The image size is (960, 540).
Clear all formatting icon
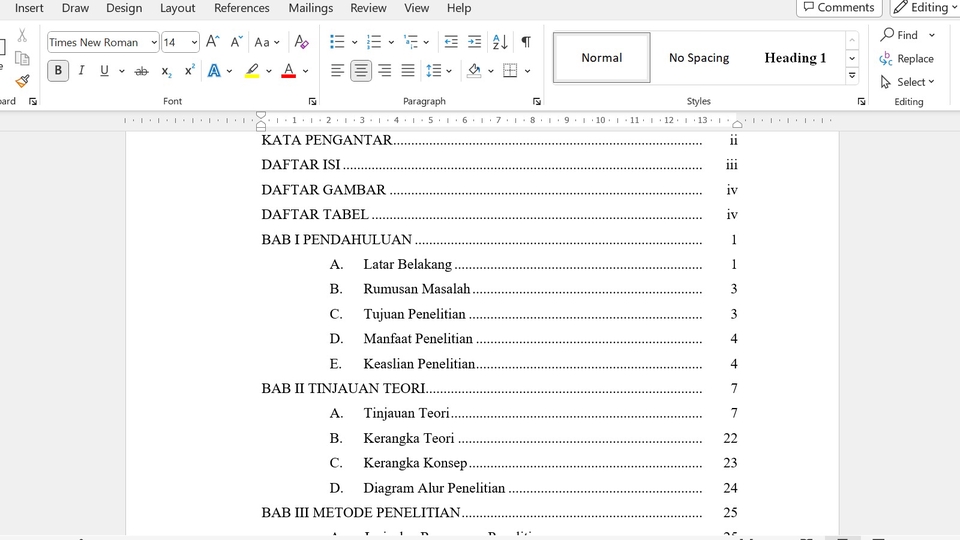[301, 42]
